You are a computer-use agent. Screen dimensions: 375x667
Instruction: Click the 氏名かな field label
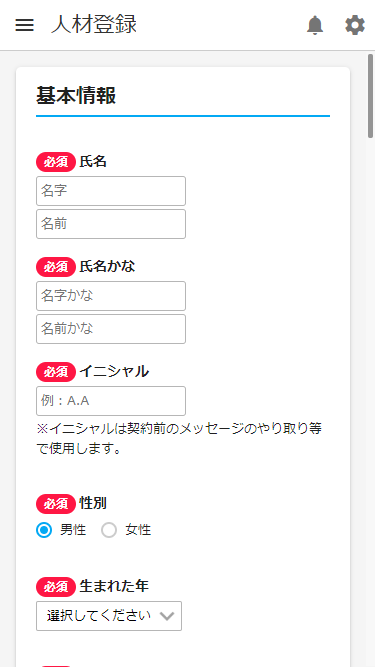107,267
